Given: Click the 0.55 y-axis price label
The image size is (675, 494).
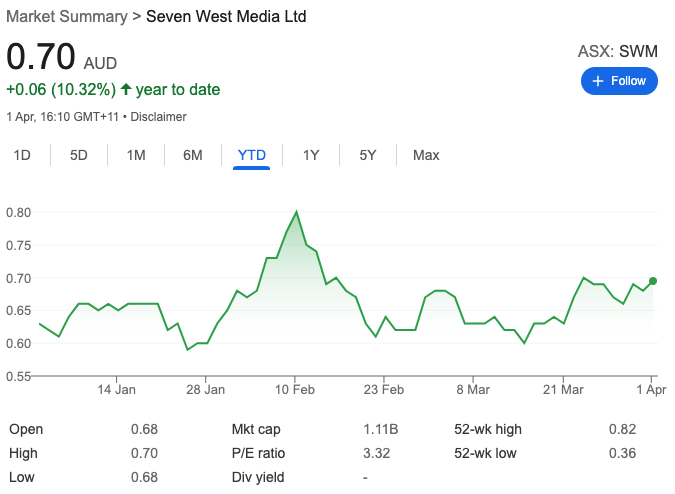Looking at the screenshot, I should pyautogui.click(x=19, y=377).
